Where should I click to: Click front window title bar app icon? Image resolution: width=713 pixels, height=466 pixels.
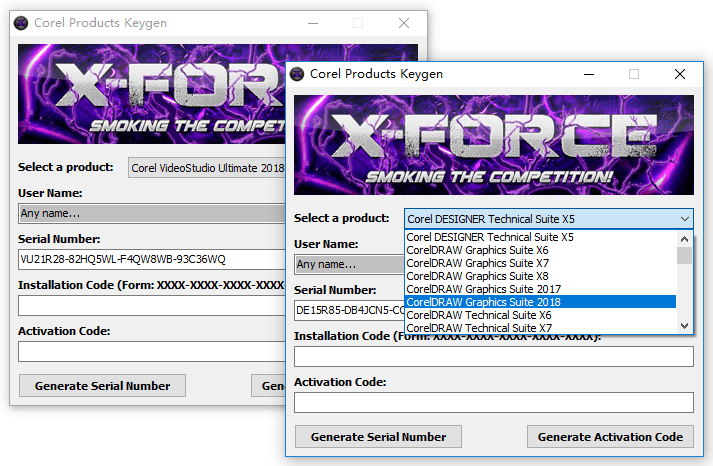(297, 74)
